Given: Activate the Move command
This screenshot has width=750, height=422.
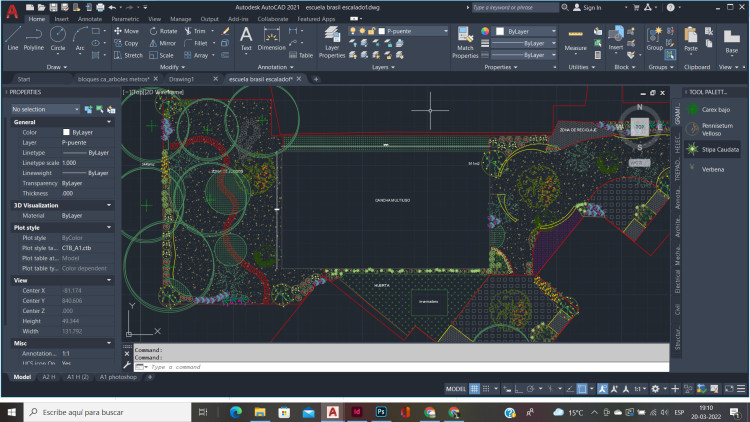Looking at the screenshot, I should [x=127, y=31].
